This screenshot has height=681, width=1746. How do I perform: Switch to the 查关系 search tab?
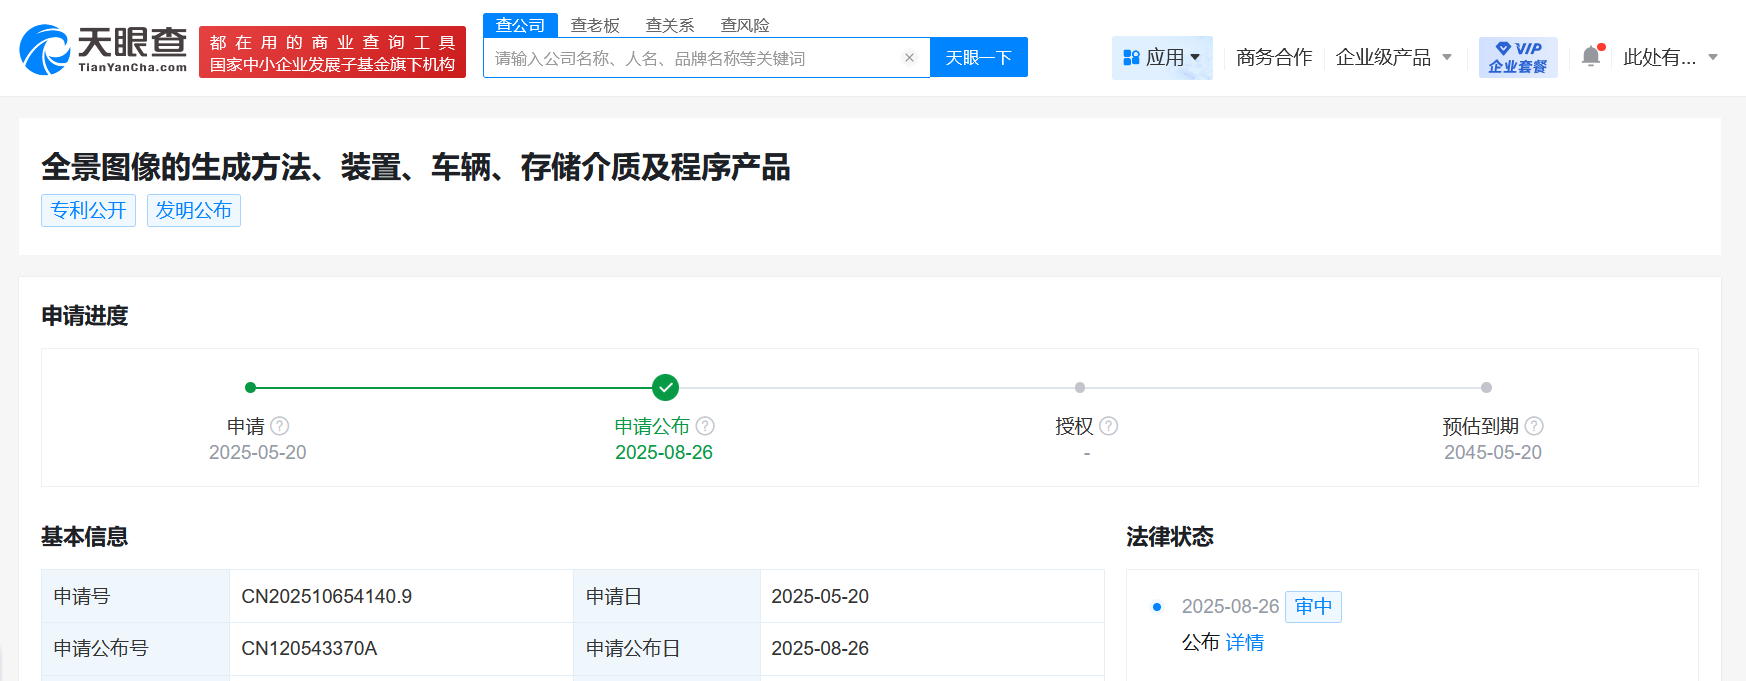pos(670,25)
